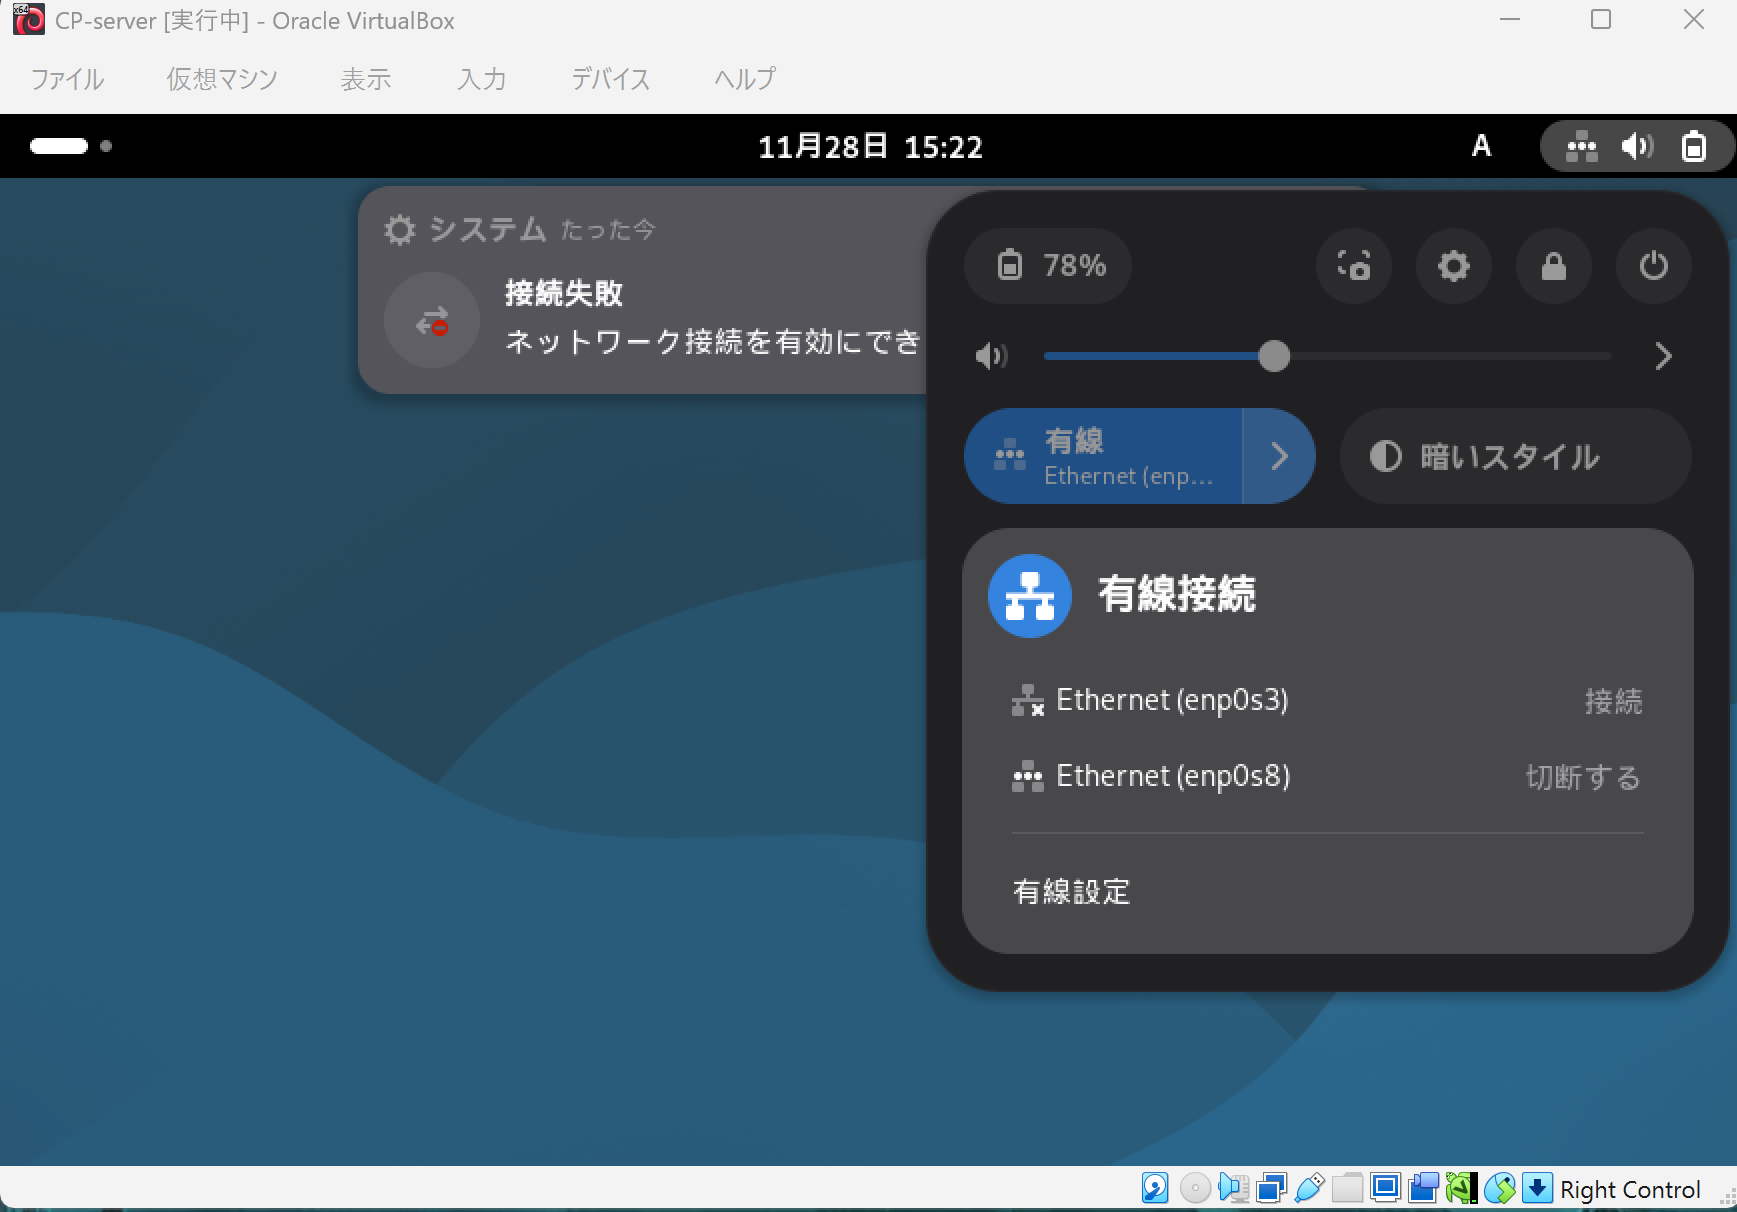The height and width of the screenshot is (1212, 1737).
Task: Click the 78% battery indicator button
Action: point(1048,266)
